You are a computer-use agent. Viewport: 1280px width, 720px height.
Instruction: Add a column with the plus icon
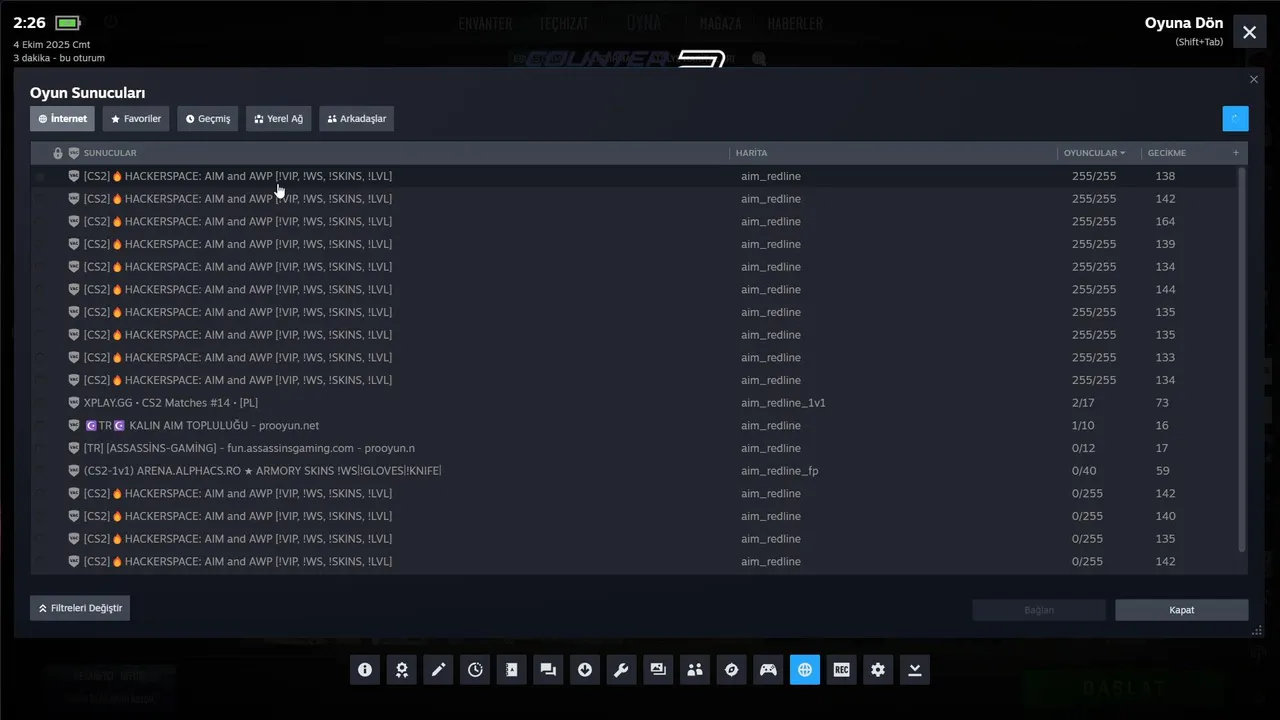click(1236, 153)
